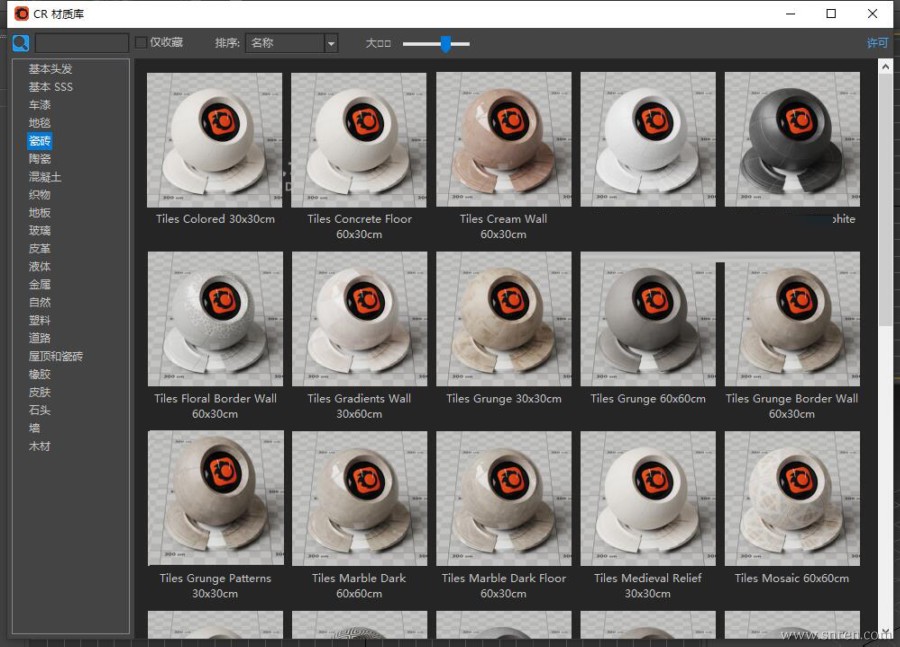Image resolution: width=900 pixels, height=647 pixels.
Task: Select the 地板 floor category
Action: [40, 212]
